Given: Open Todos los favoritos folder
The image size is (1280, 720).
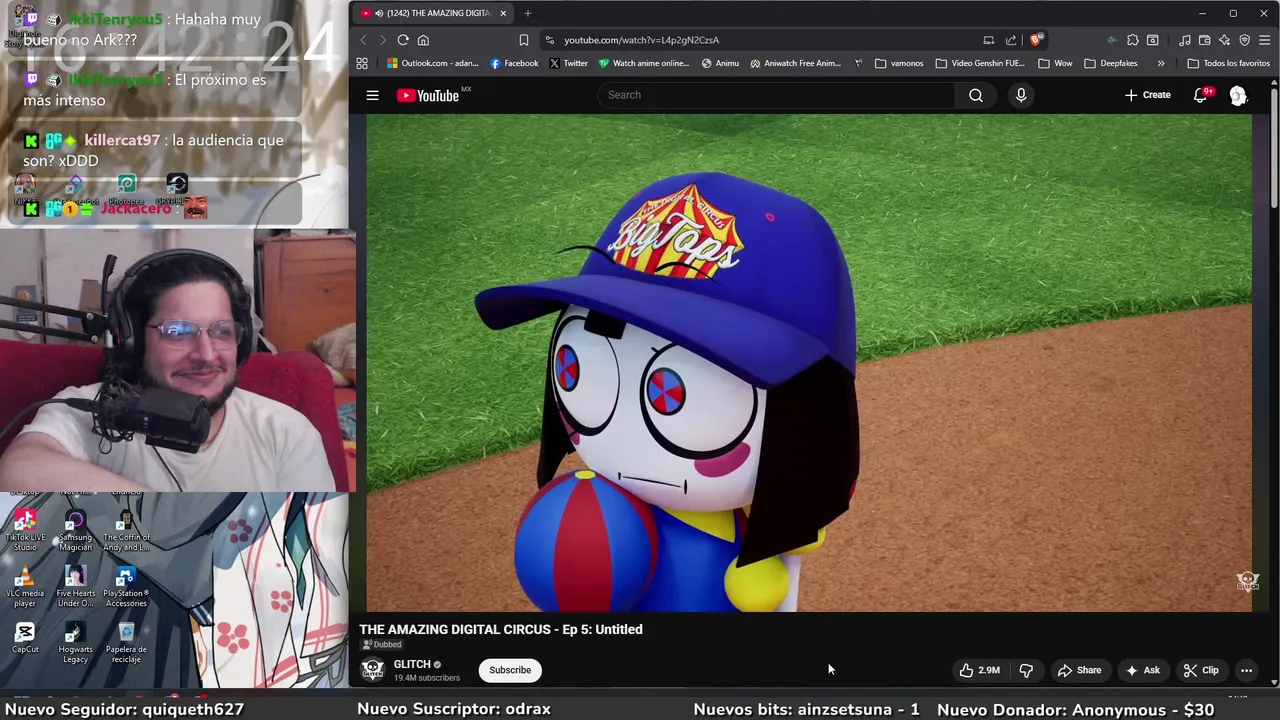Looking at the screenshot, I should click(x=1228, y=63).
